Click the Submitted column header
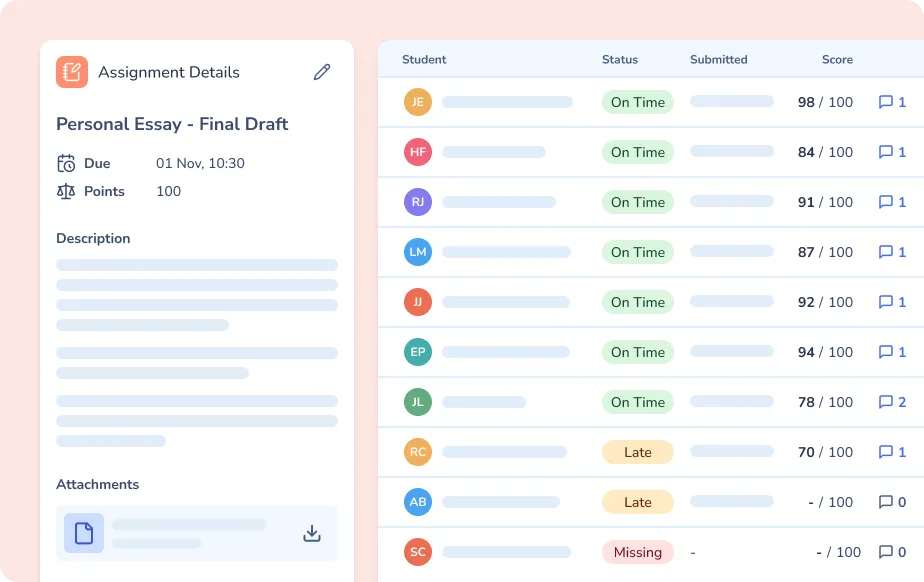Screen dimensions: 924x582 (718, 59)
